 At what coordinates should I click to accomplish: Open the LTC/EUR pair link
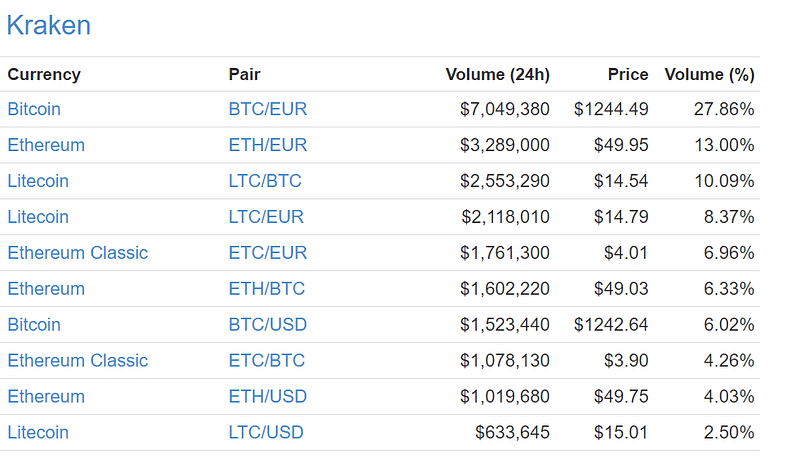[266, 217]
